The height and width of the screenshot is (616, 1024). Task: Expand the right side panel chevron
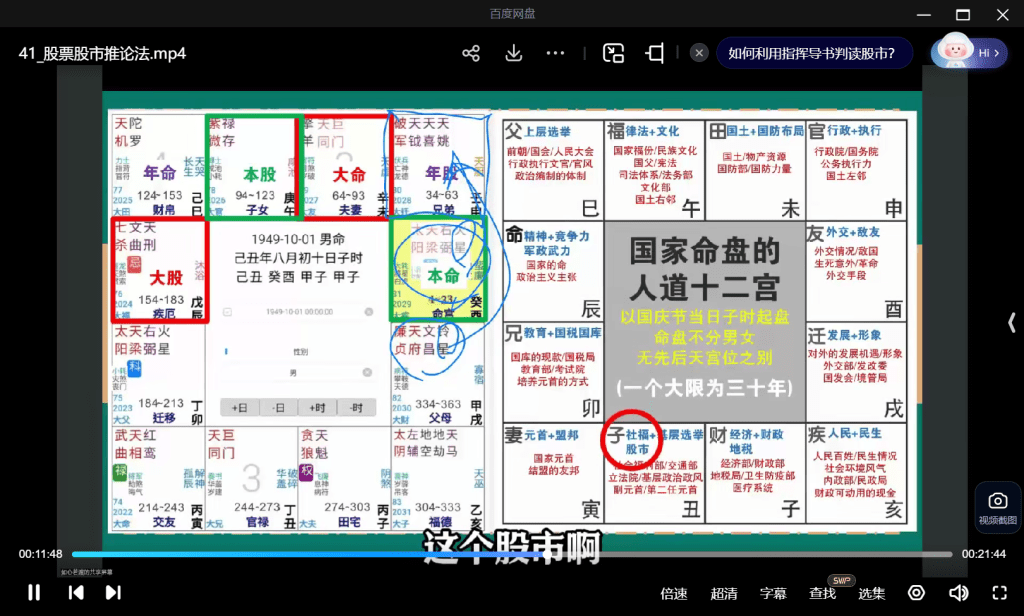(x=1011, y=322)
